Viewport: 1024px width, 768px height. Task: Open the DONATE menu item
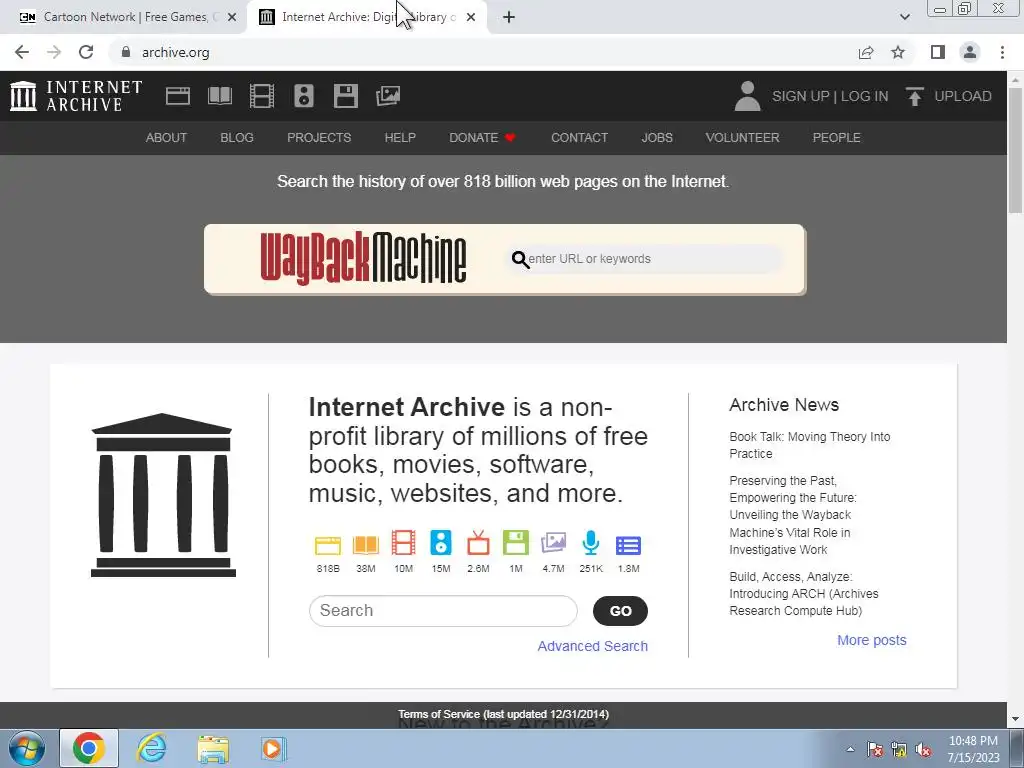482,138
